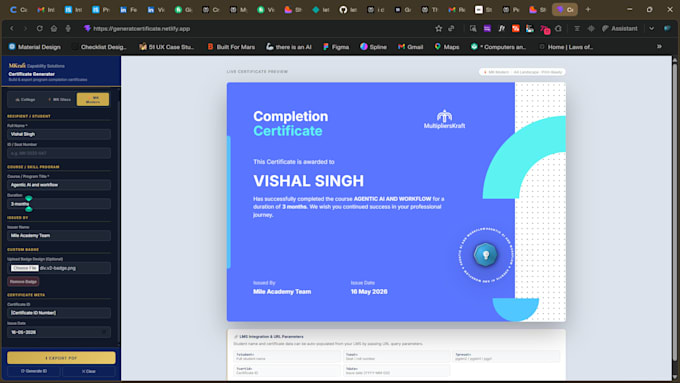The image size is (680, 383).
Task: Switch to the GitHub browser tab
Action: 348,10
